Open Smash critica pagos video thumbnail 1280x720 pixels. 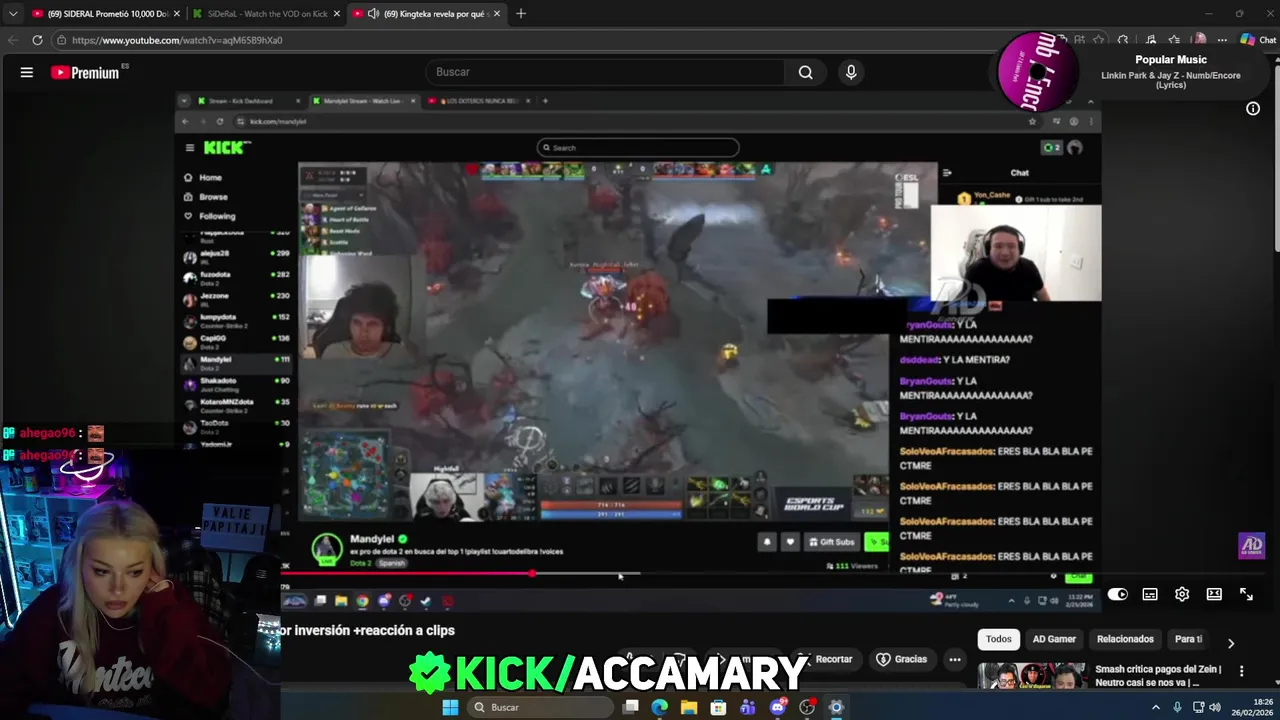click(1032, 676)
